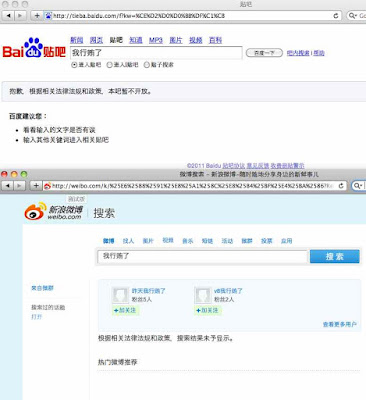Select the 帖子搜索 radio button
Image resolution: width=366 pixels, height=400 pixels.
146,65
